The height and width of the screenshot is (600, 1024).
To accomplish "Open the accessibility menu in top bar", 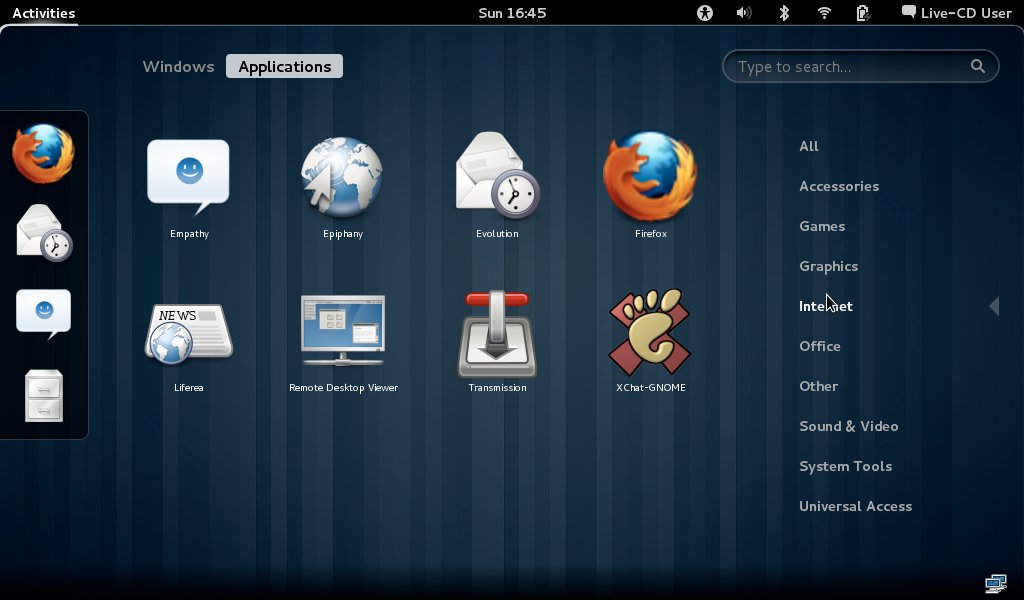I will click(705, 13).
